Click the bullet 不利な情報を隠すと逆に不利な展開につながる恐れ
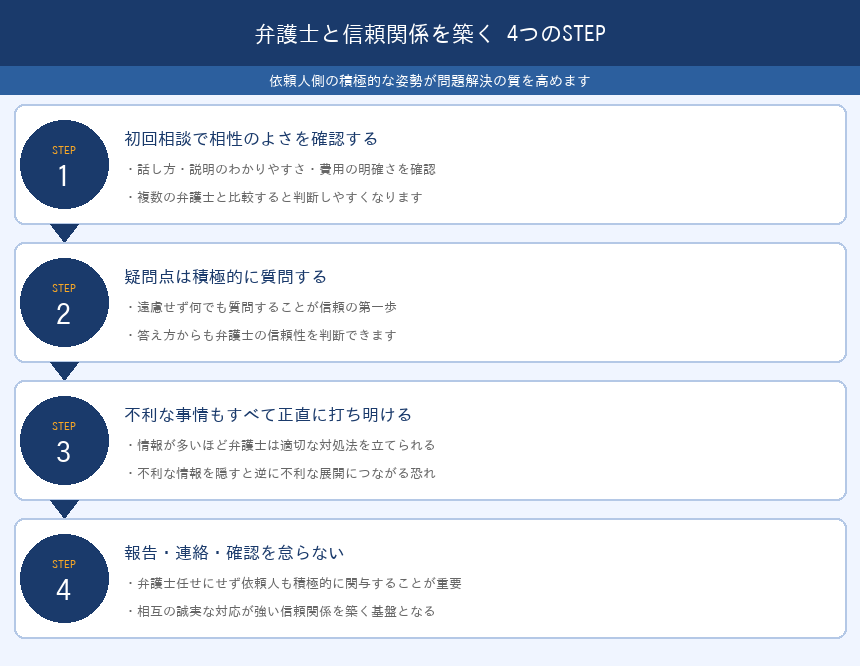860x666 pixels. pos(281,473)
